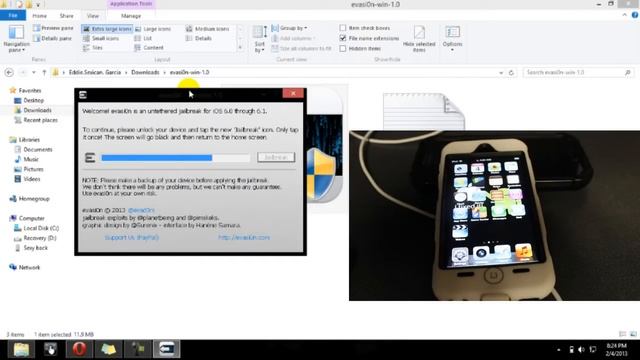Click the evasi0n jailbreak progress bar
The image size is (640, 360).
coord(176,158)
